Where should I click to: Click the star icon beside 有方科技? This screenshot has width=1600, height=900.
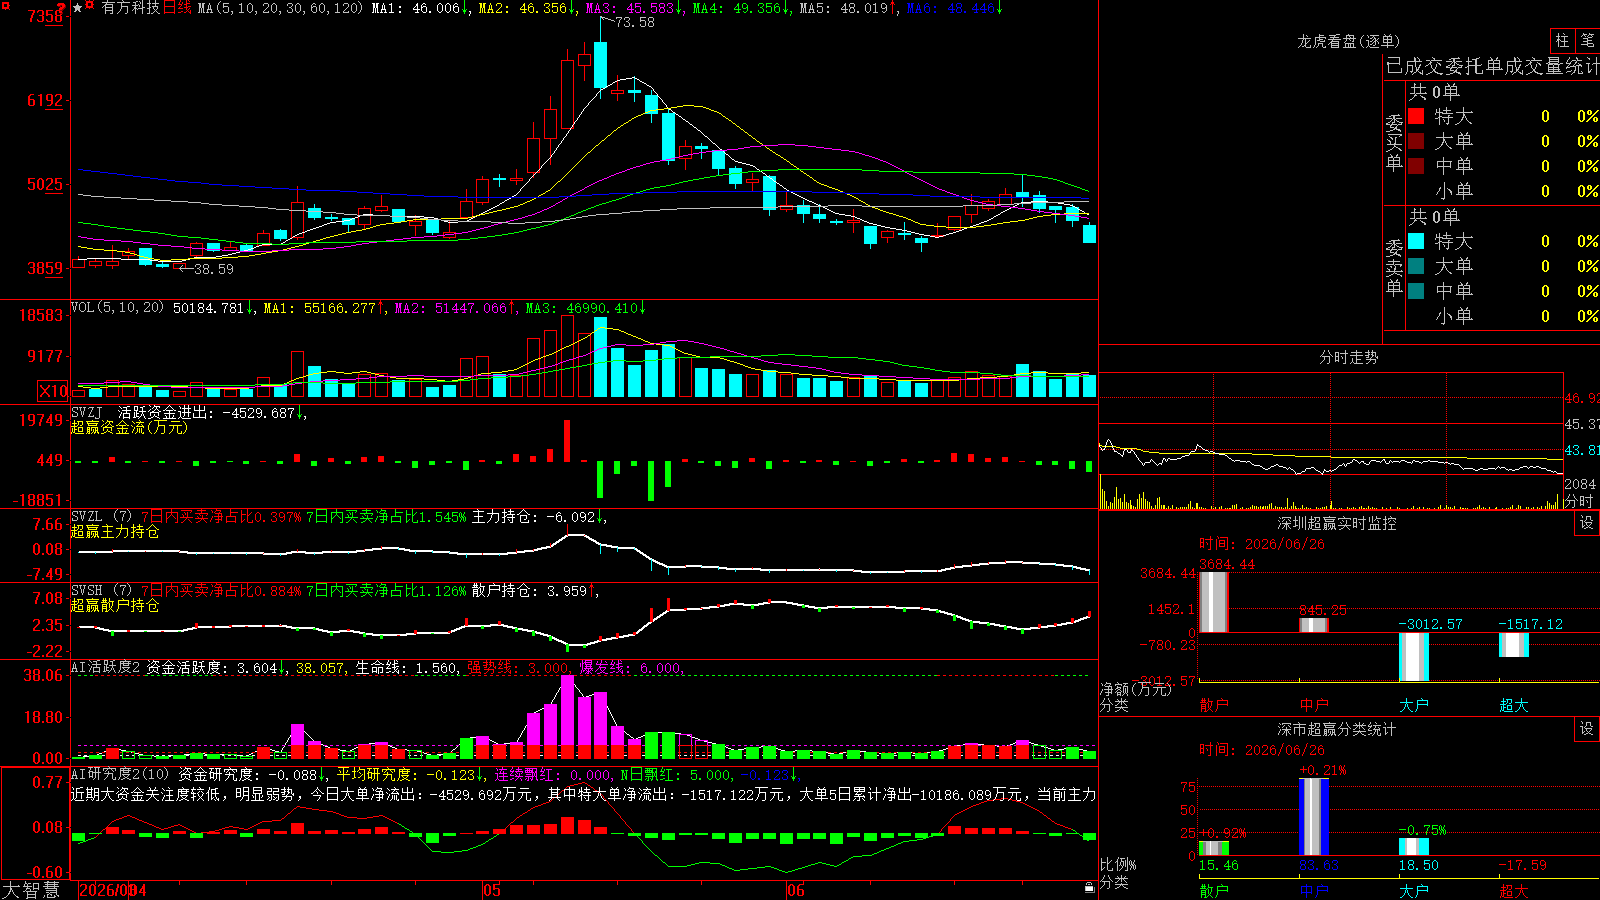coord(78,8)
